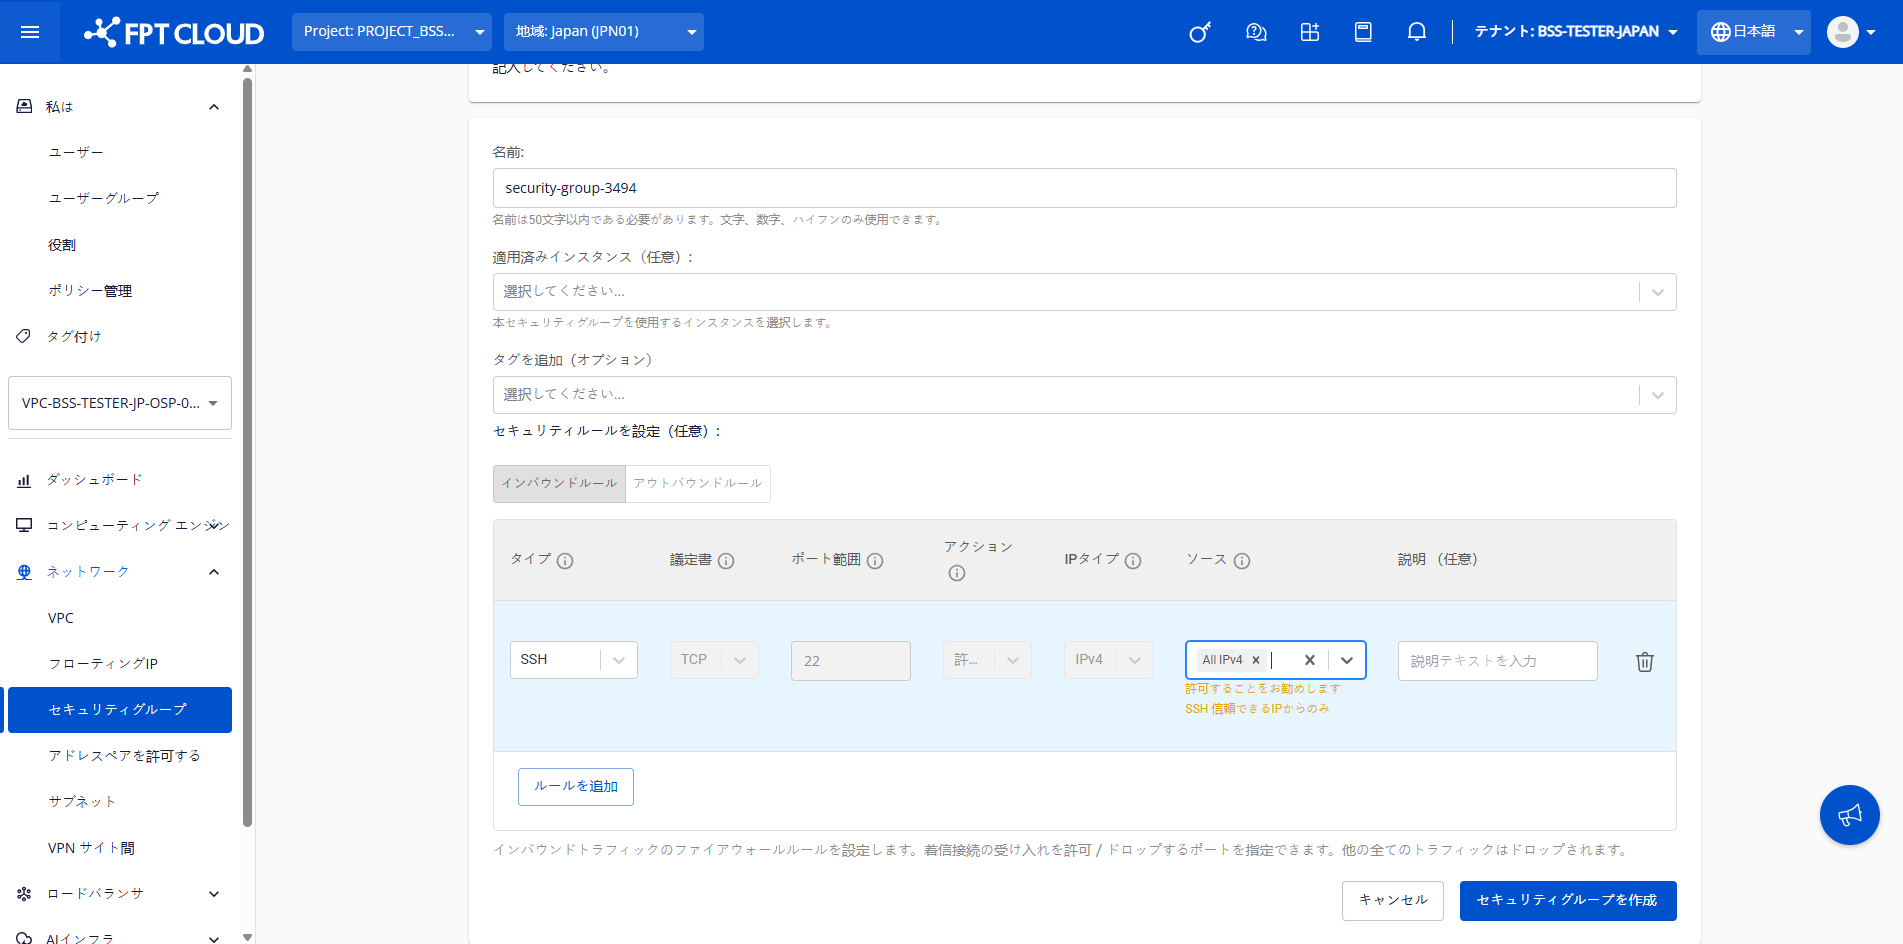Click the sidebar vertical scrollbar
This screenshot has width=1903, height=944.
coord(247,450)
